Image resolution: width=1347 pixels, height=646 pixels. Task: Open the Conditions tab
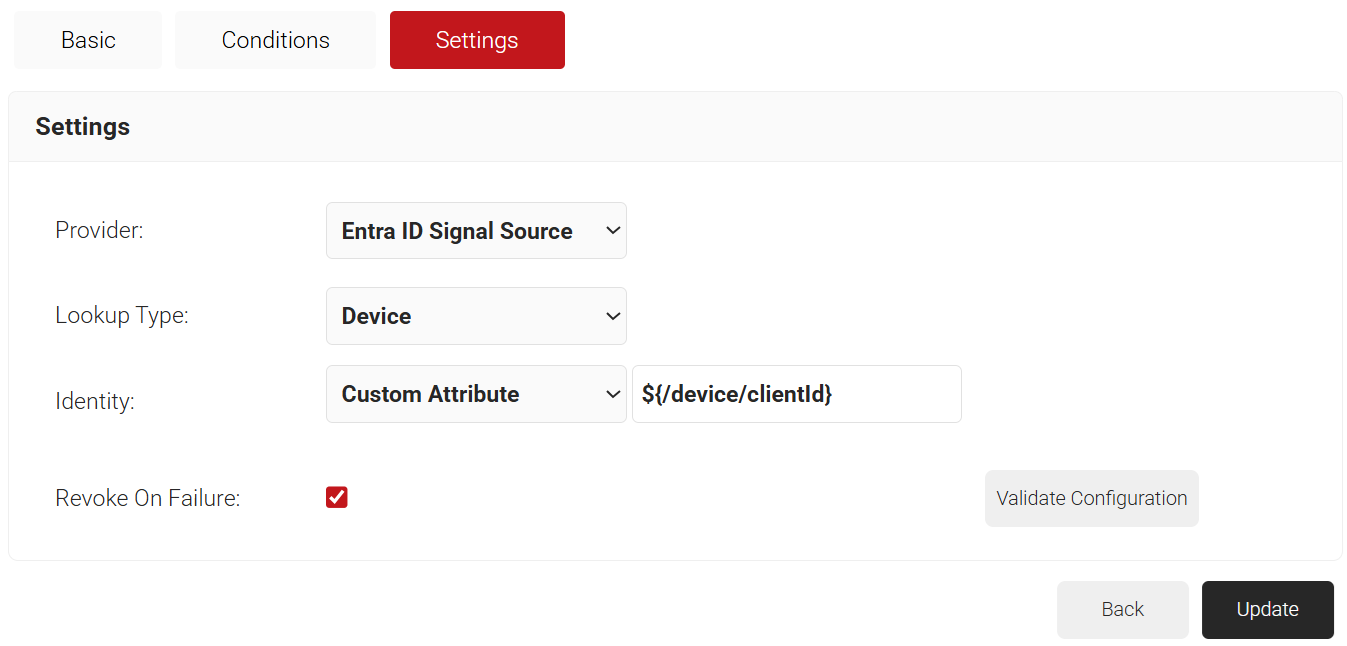click(x=275, y=40)
